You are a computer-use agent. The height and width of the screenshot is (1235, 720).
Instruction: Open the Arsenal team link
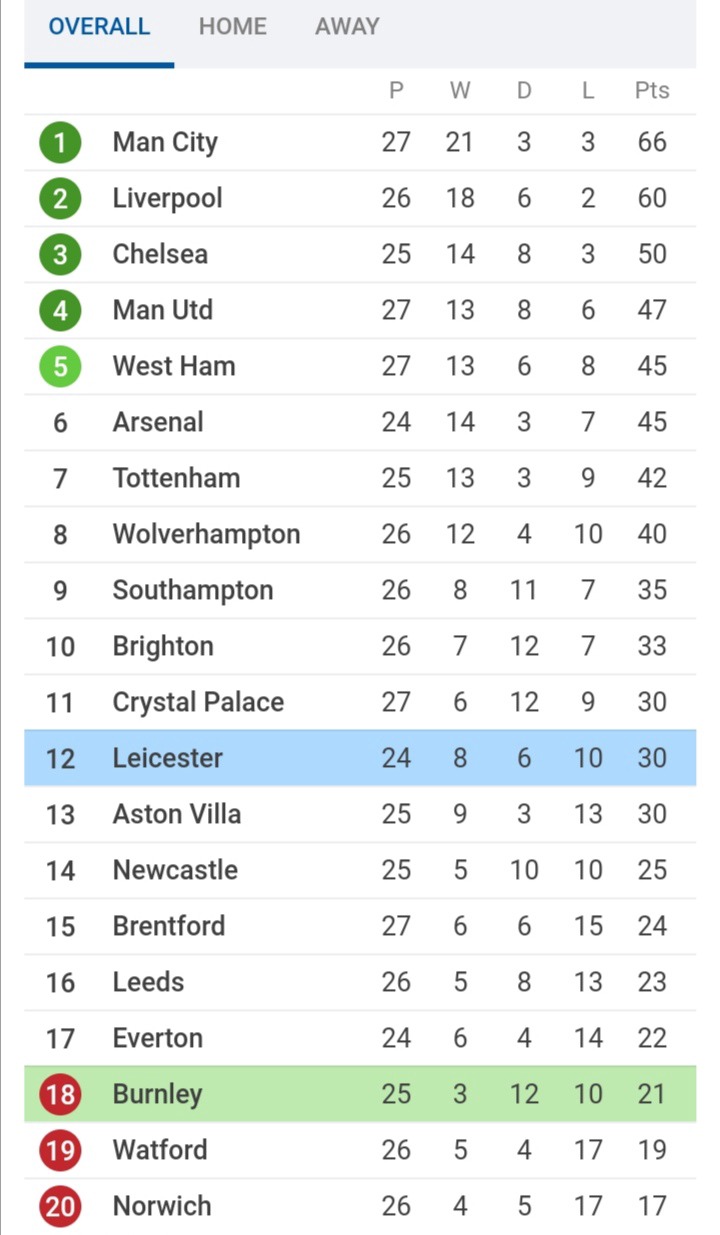pyautogui.click(x=158, y=422)
